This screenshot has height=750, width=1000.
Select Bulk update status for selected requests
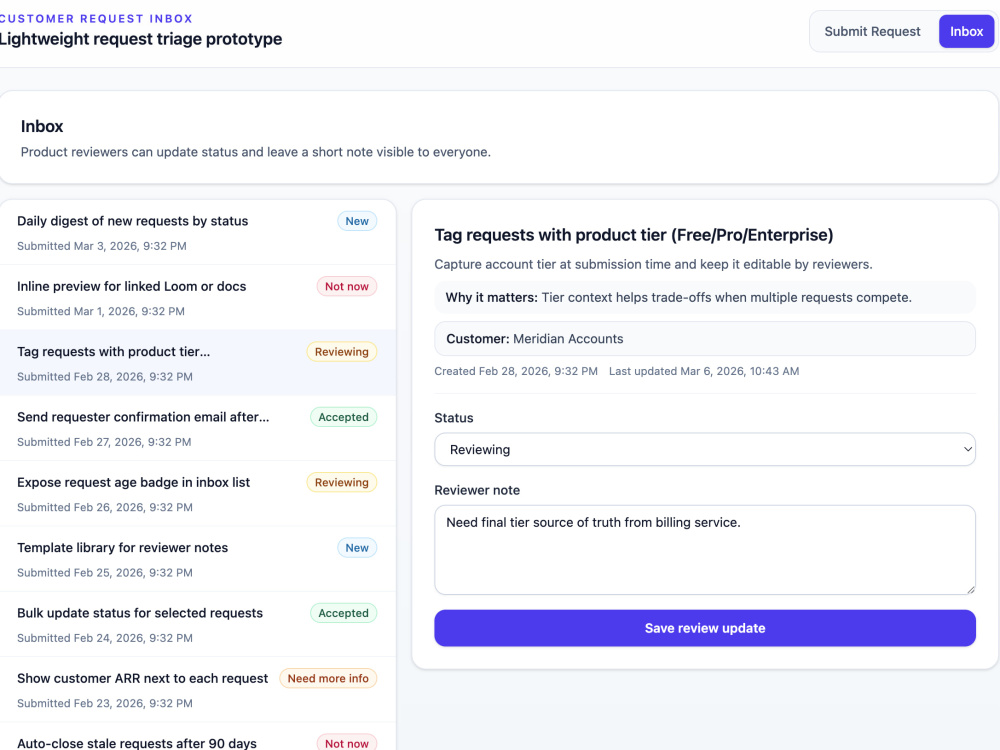click(x=198, y=625)
